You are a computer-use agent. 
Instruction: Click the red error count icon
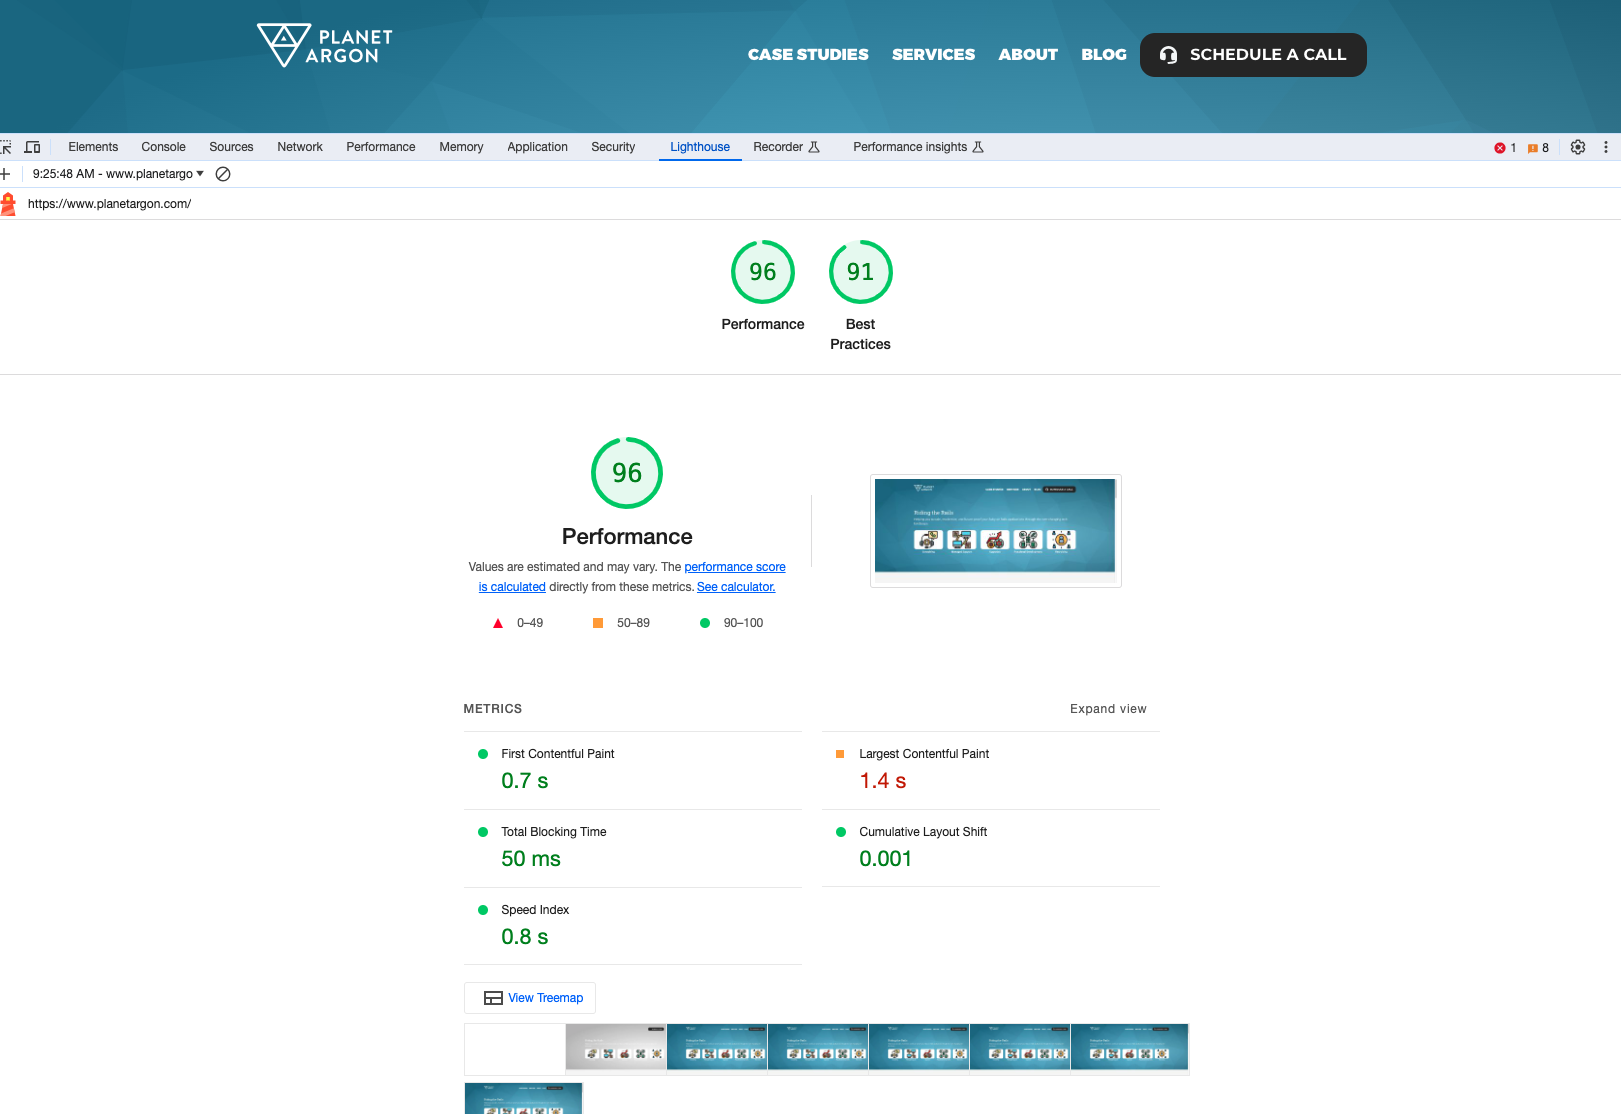pyautogui.click(x=1500, y=148)
